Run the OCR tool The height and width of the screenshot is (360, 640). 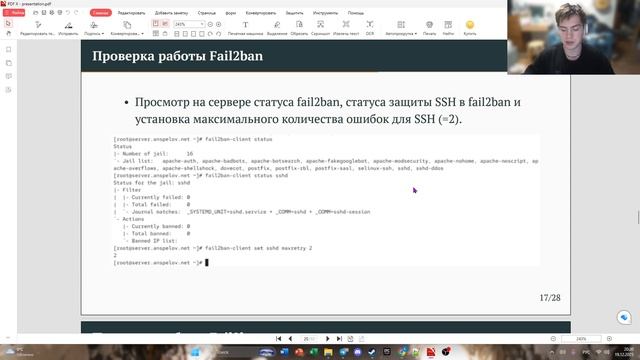(370, 28)
